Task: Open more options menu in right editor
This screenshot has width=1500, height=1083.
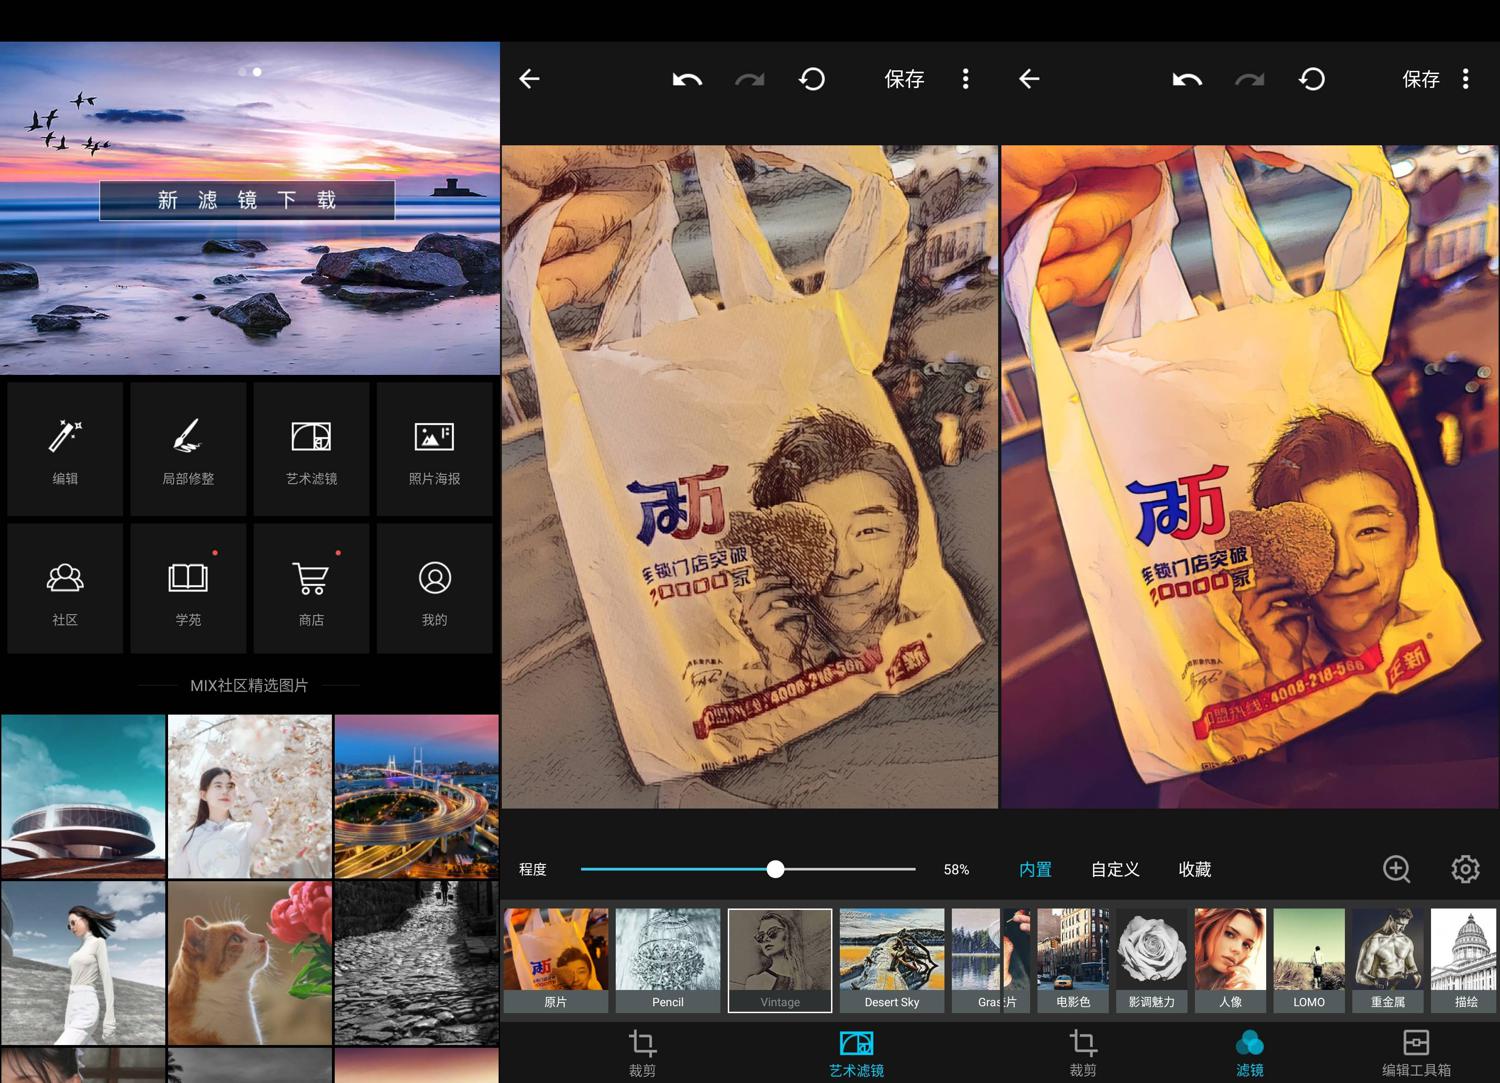Action: 1465,79
